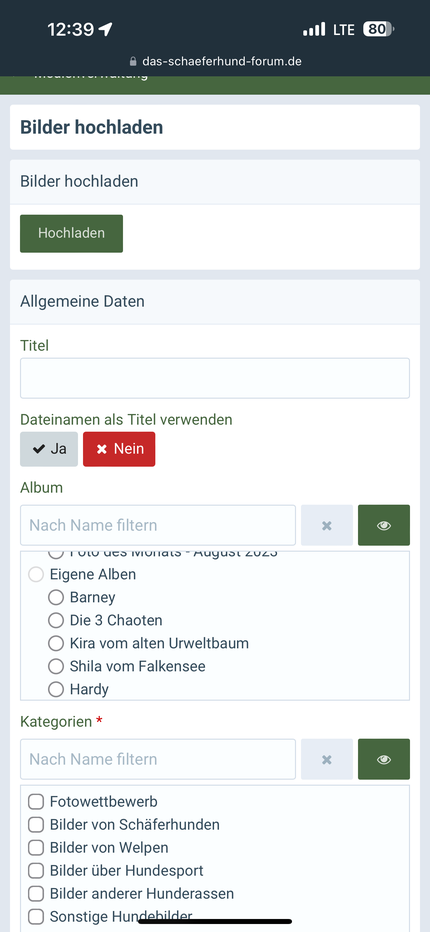Tap the location arrow next to the time

[105, 29]
